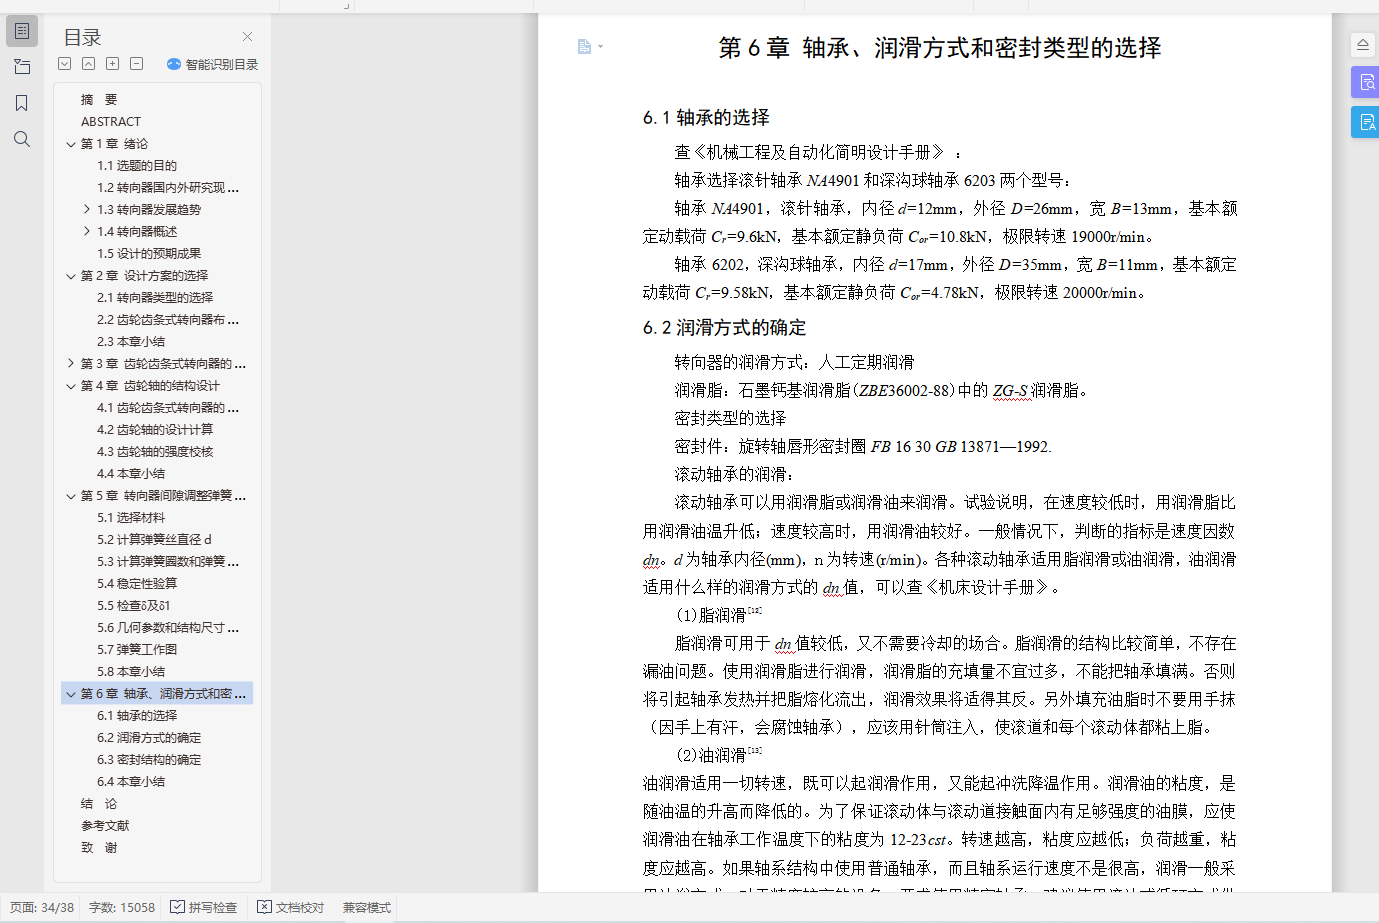Go to 6.1 轴承的选择 in outline
This screenshot has width=1379, height=923.
(137, 716)
